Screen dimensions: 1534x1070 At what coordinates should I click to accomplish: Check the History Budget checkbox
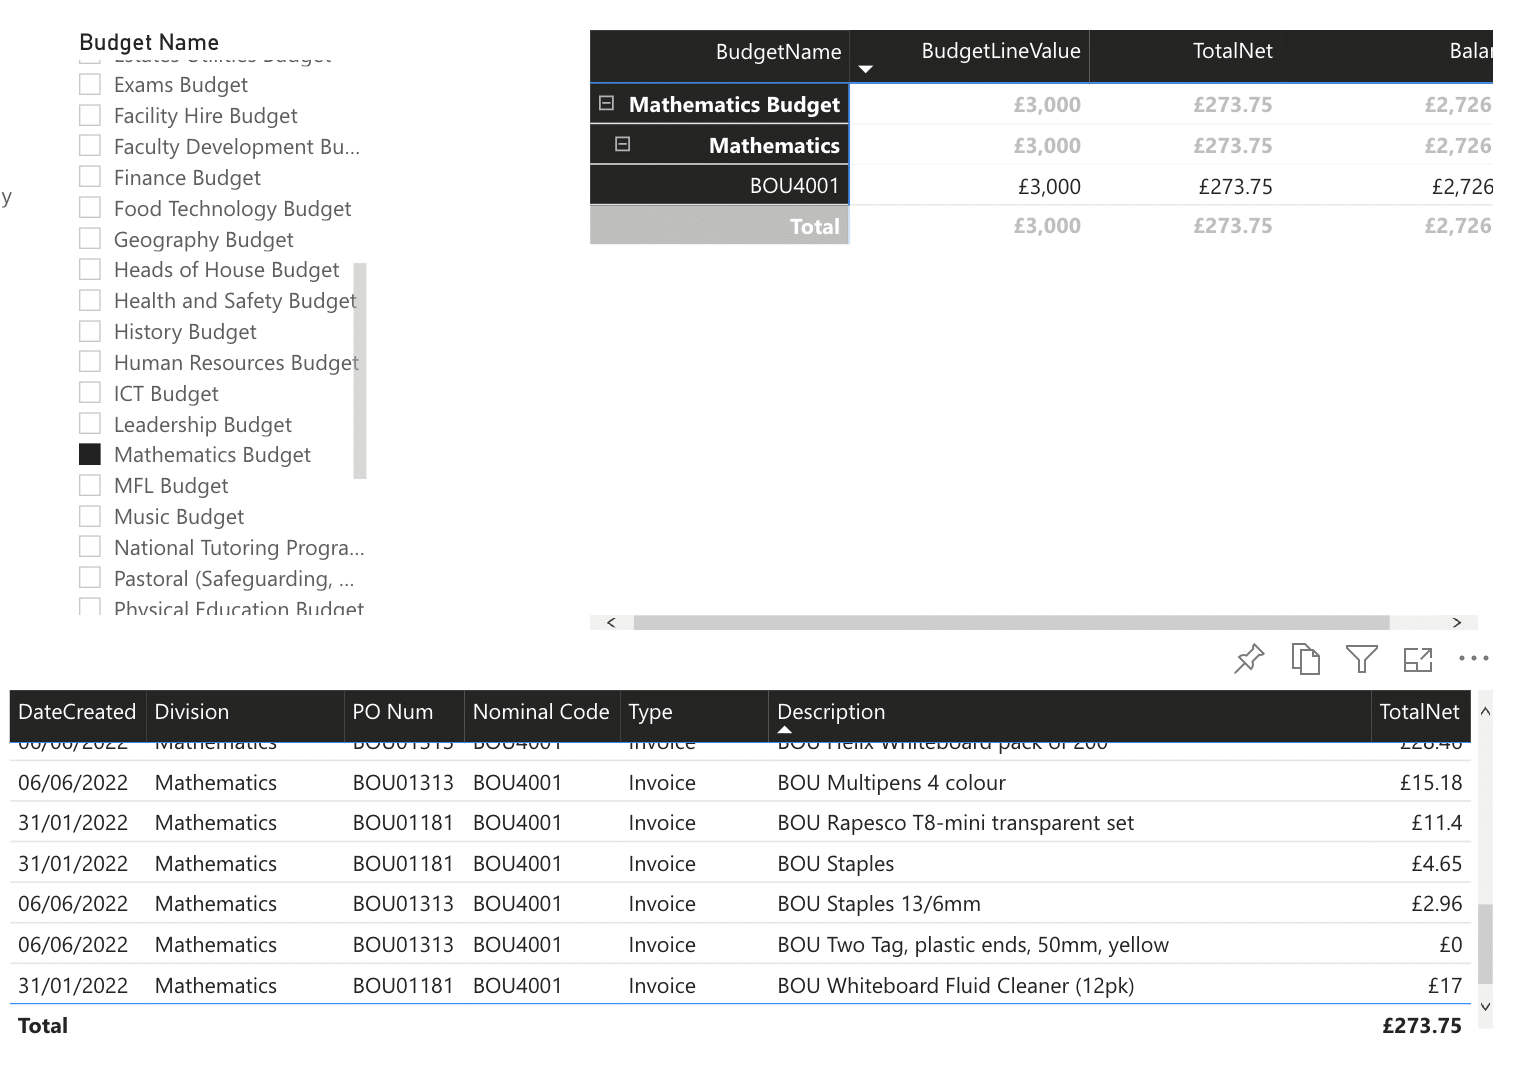90,331
